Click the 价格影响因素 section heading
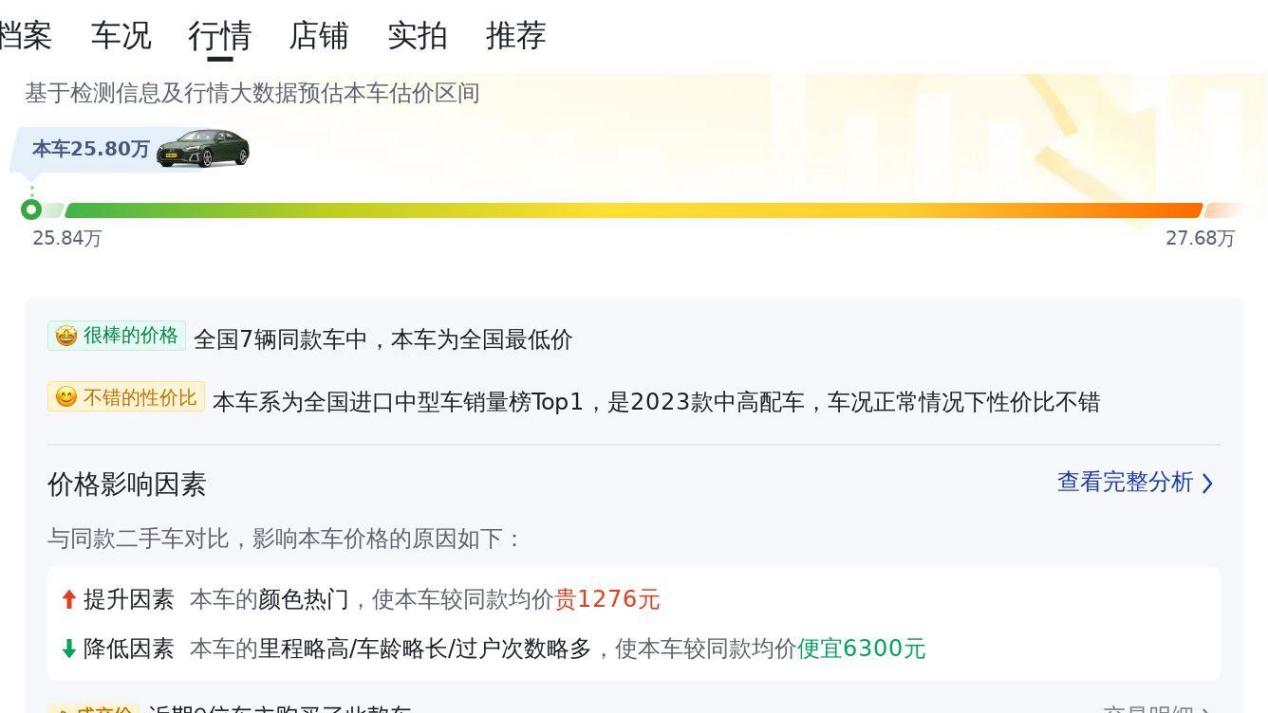 point(127,486)
